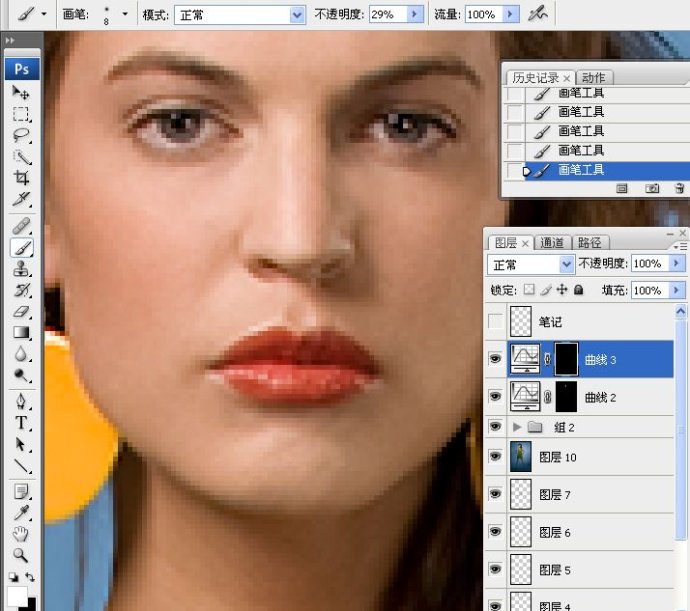Screen dimensions: 690x611
Task: Show the 笔记 layer visibility
Action: coord(495,322)
